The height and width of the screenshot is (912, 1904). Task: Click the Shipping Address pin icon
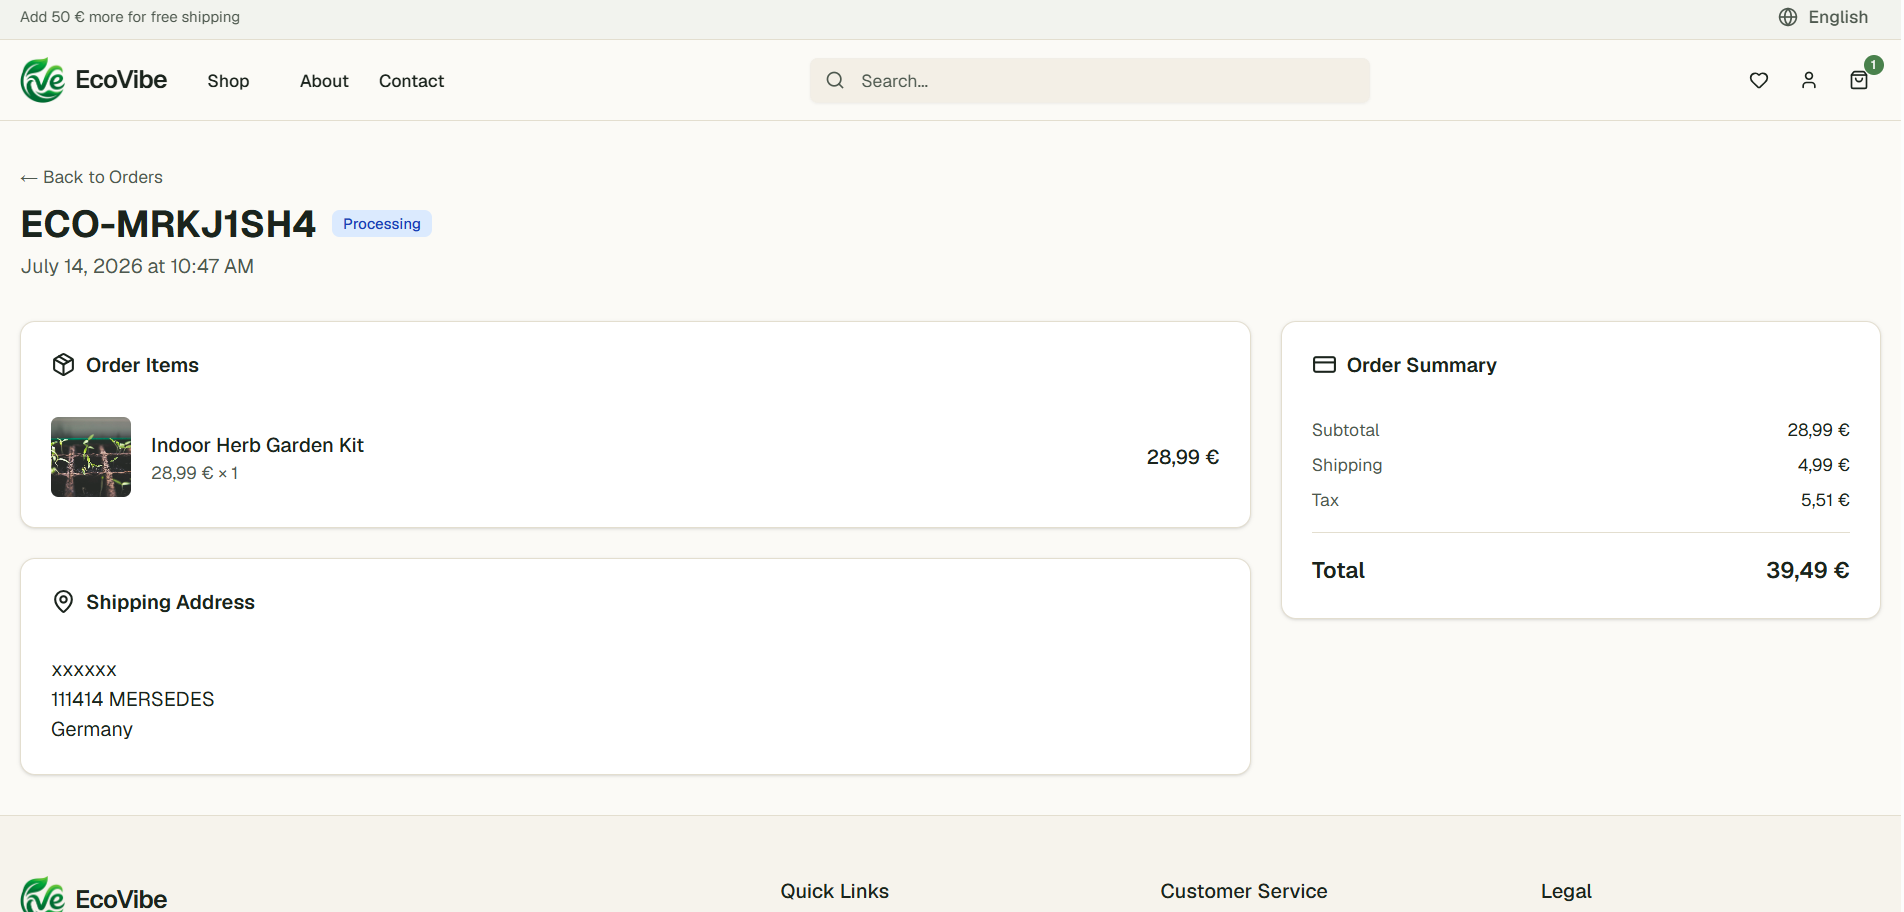63,602
